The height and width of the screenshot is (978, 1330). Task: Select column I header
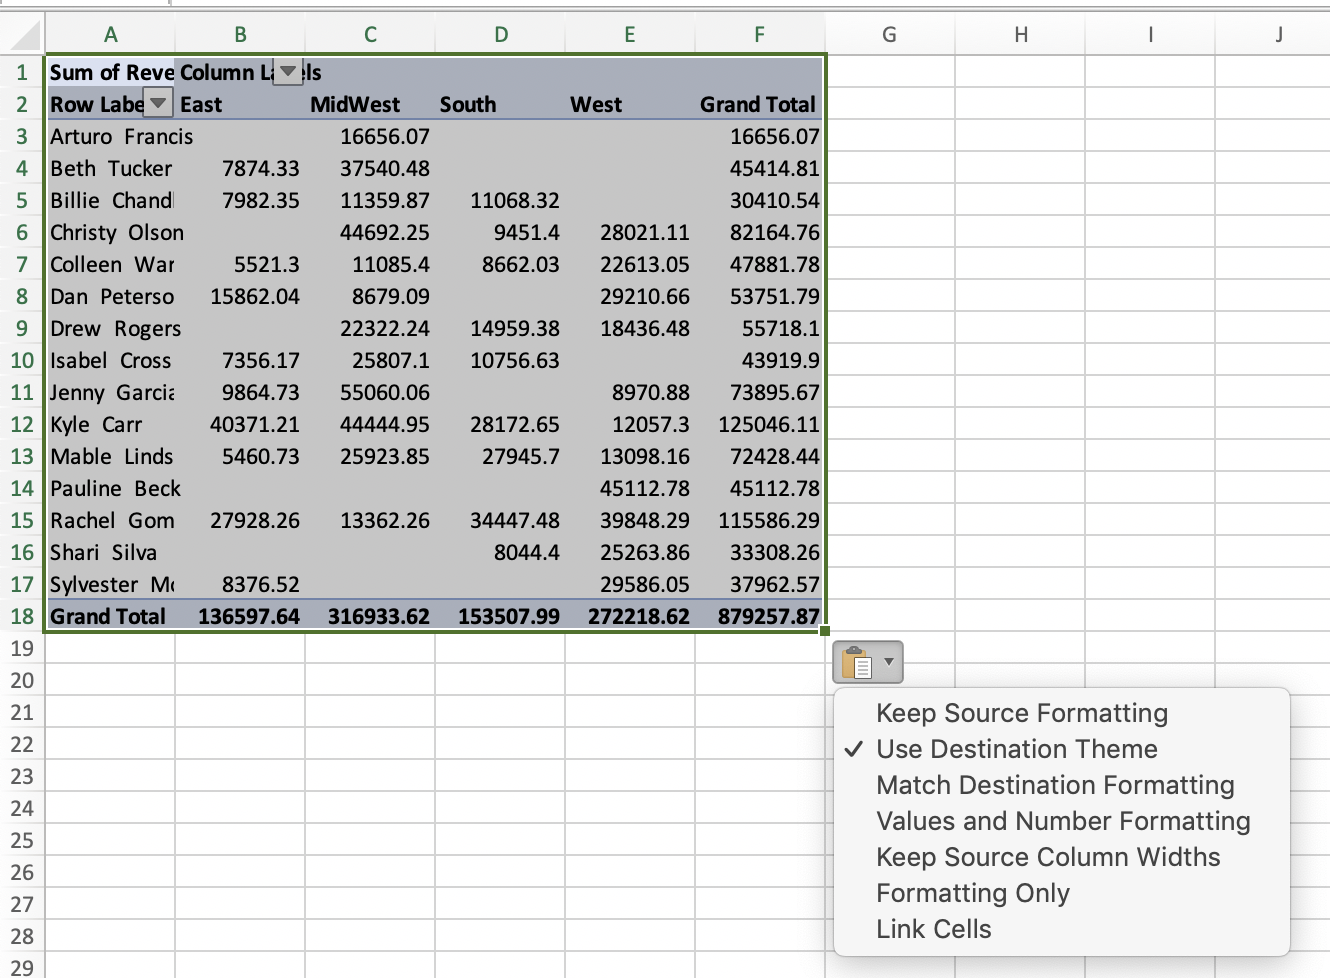[x=1150, y=34]
